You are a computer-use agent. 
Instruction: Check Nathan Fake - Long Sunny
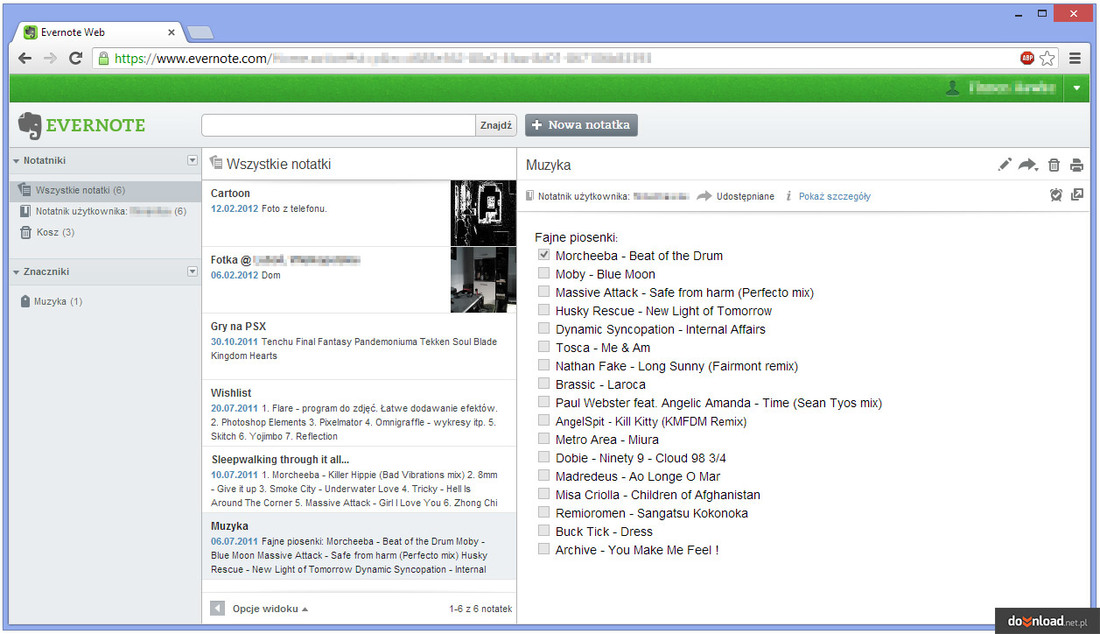544,365
